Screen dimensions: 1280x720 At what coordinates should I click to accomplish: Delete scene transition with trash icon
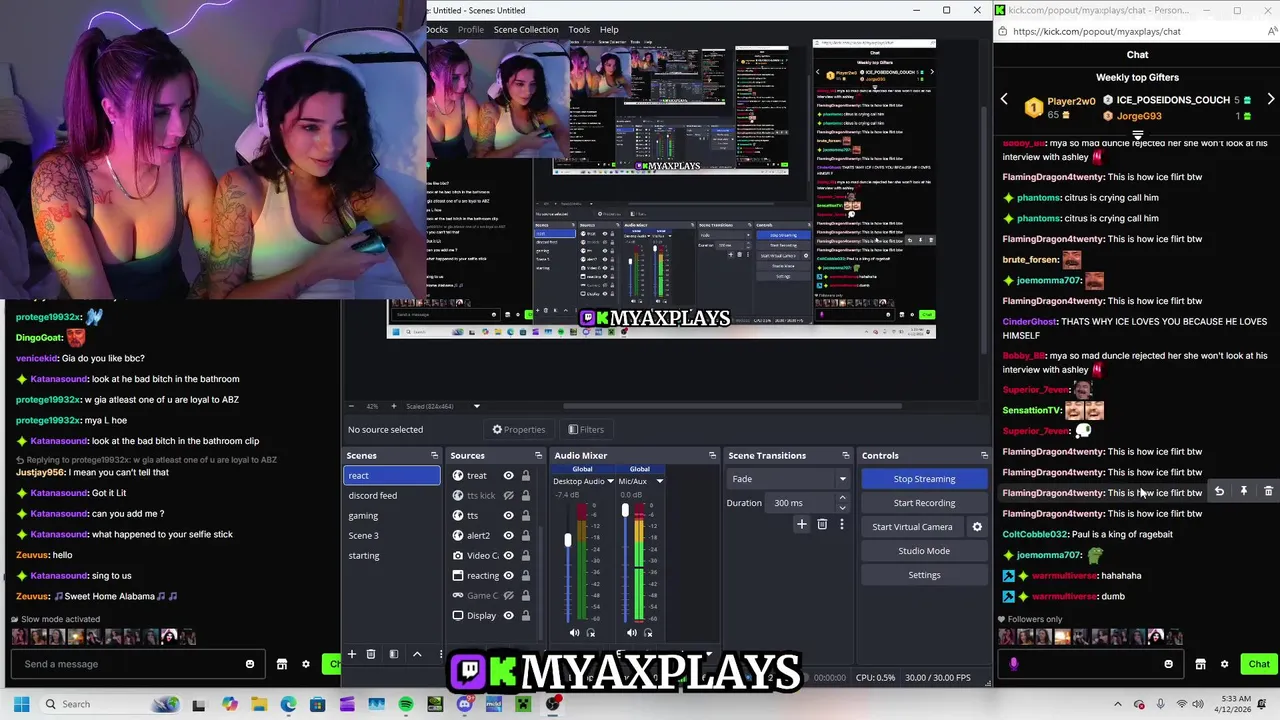tap(822, 524)
